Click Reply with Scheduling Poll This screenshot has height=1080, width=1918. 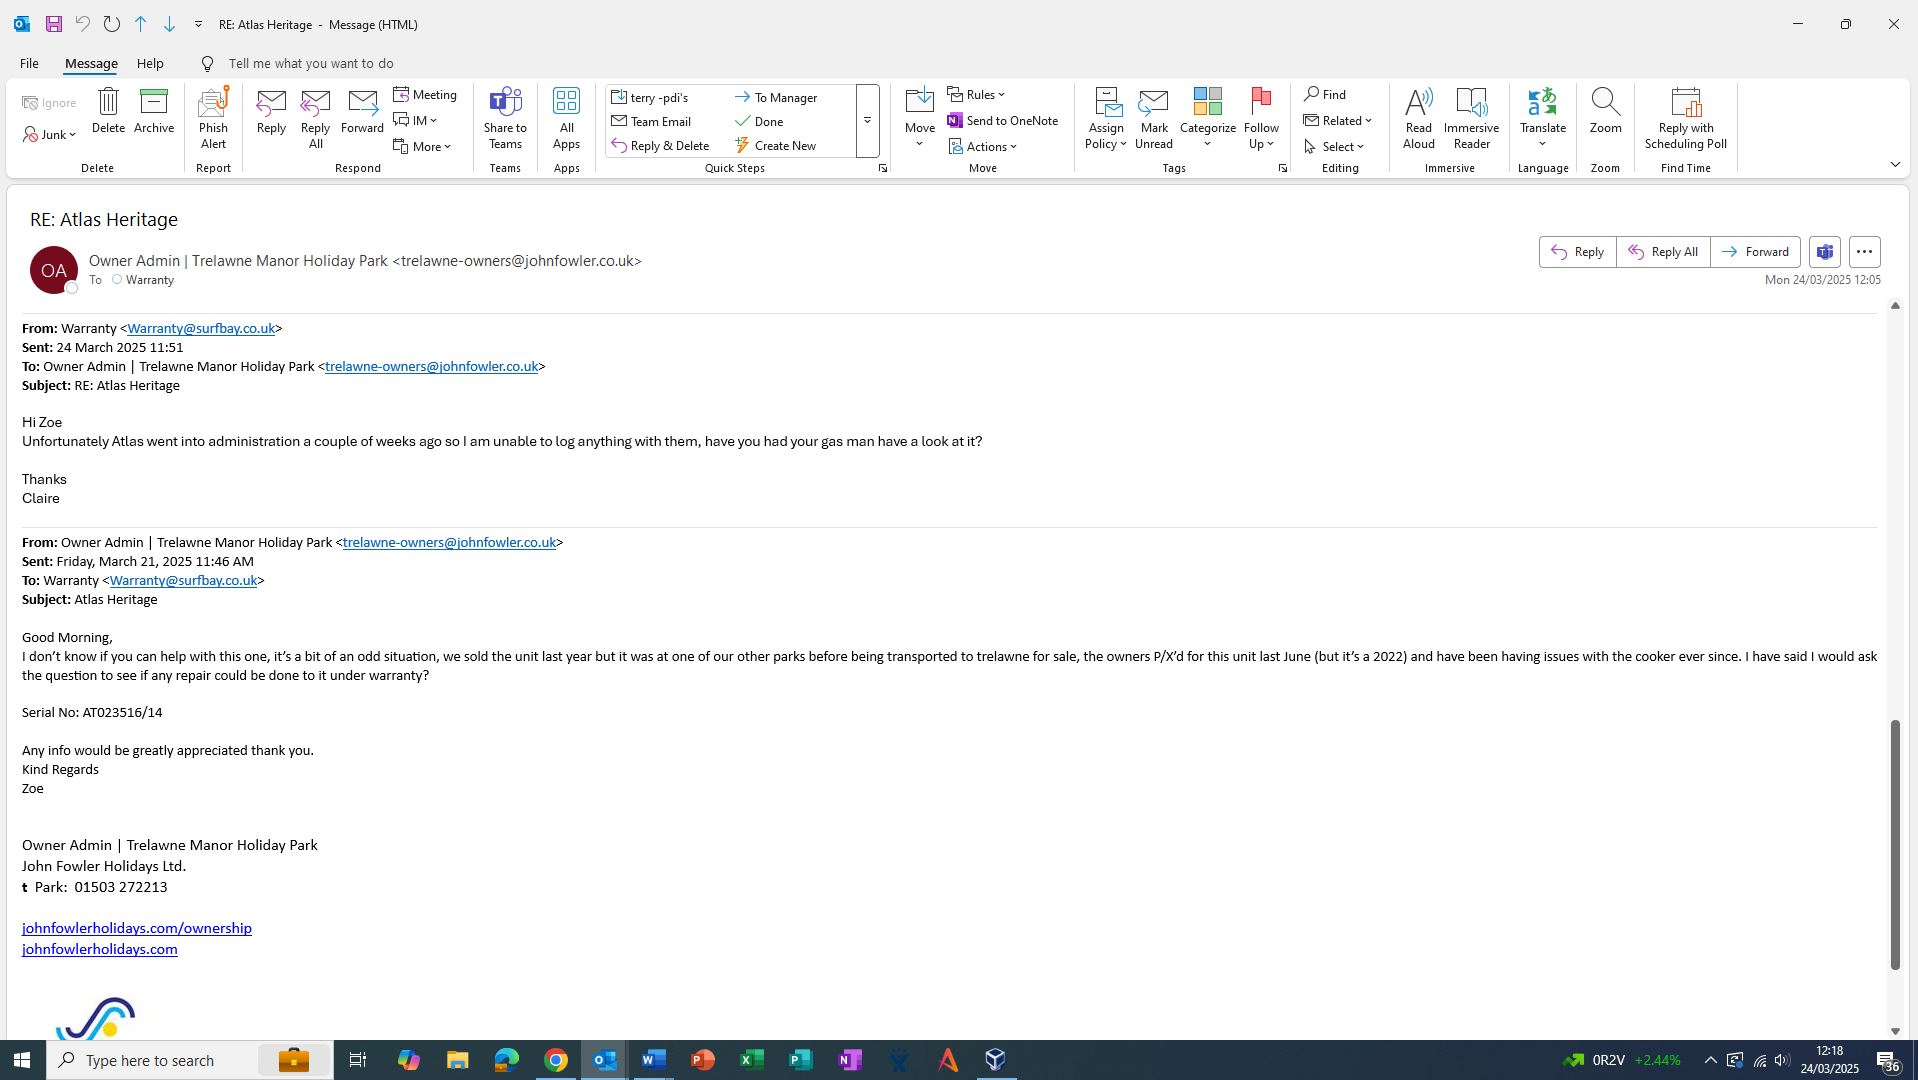click(1685, 118)
